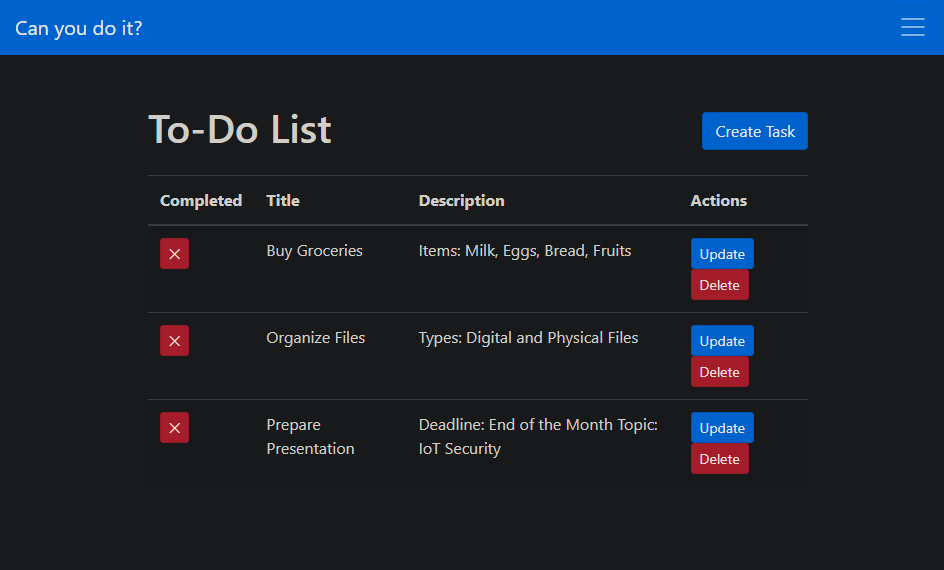Toggle completed status for Buy Groceries

click(174, 254)
